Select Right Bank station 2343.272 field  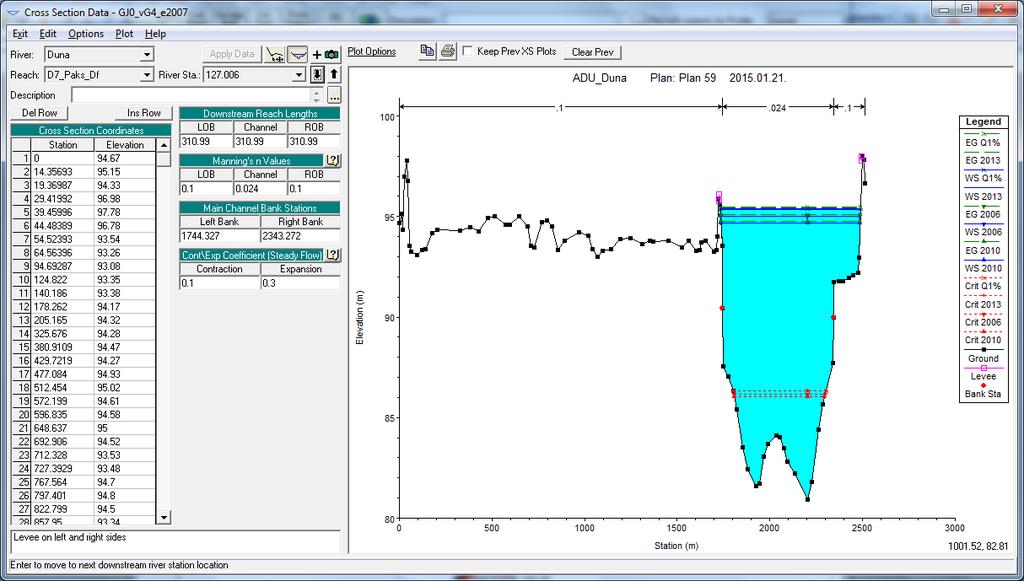coord(300,236)
